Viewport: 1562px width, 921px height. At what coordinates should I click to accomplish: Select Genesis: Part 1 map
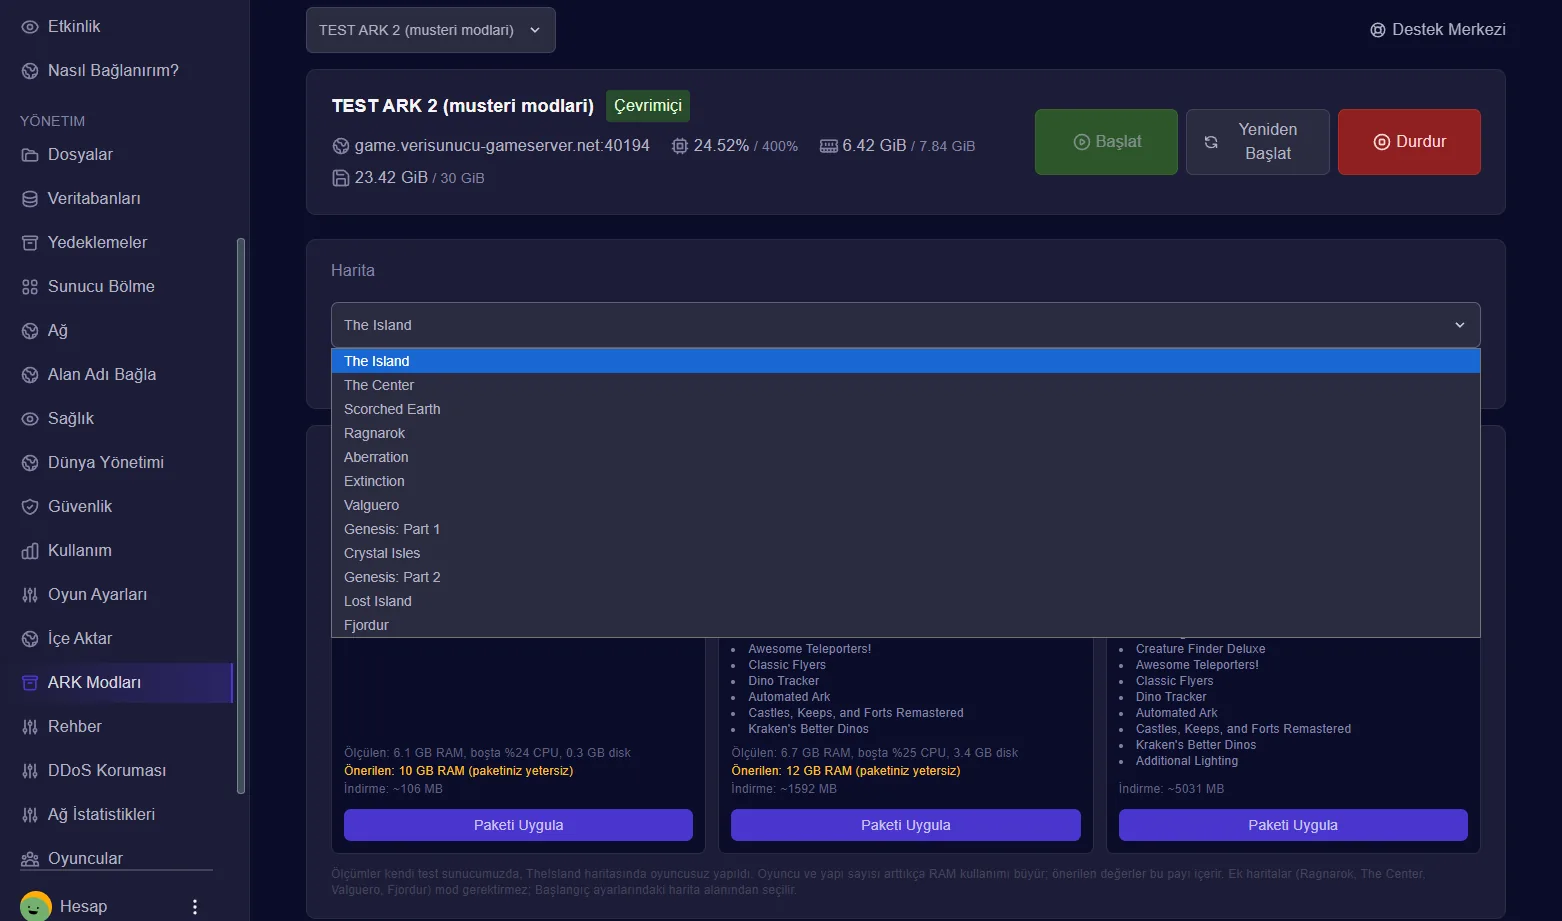pos(906,529)
